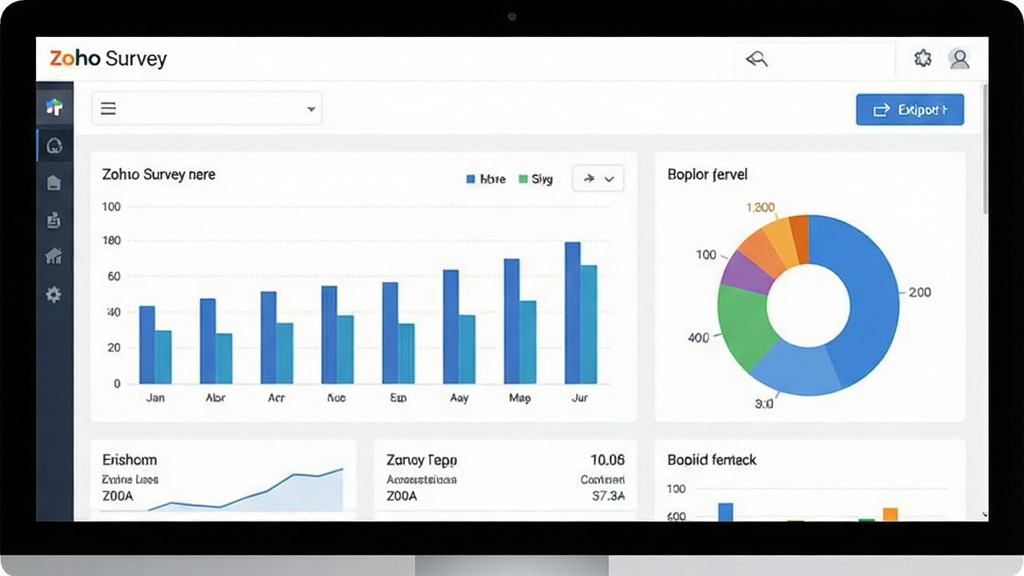Click the Zoho Survey logo
This screenshot has height=576, width=1024.
108,58
